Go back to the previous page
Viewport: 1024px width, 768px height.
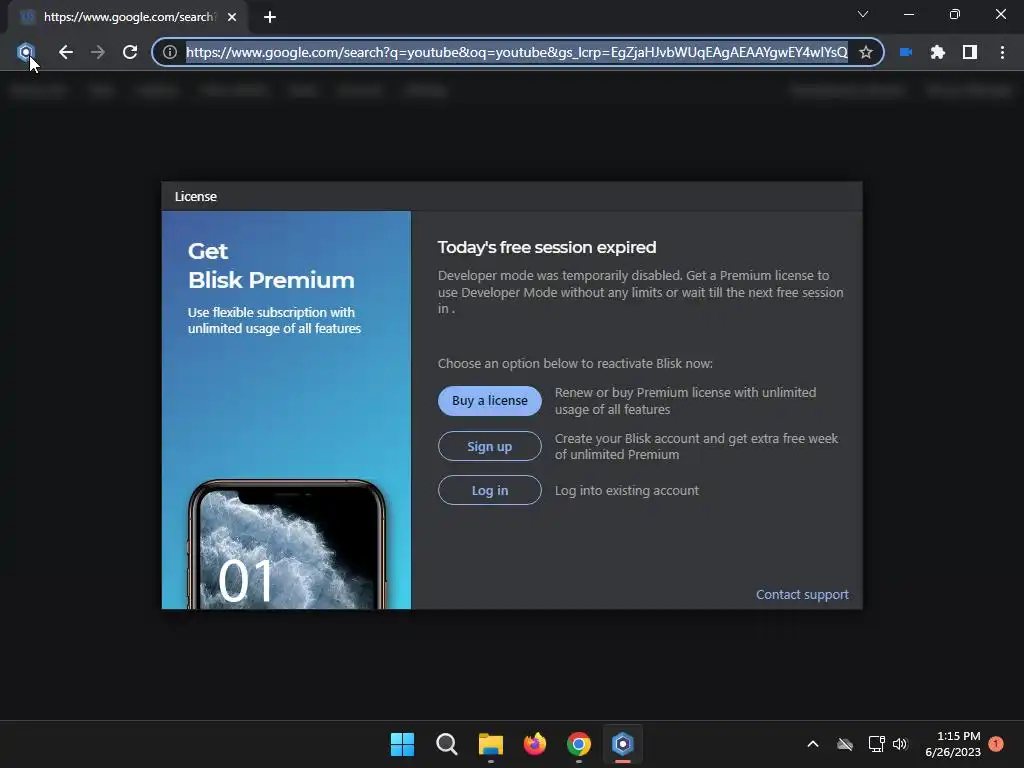click(65, 52)
